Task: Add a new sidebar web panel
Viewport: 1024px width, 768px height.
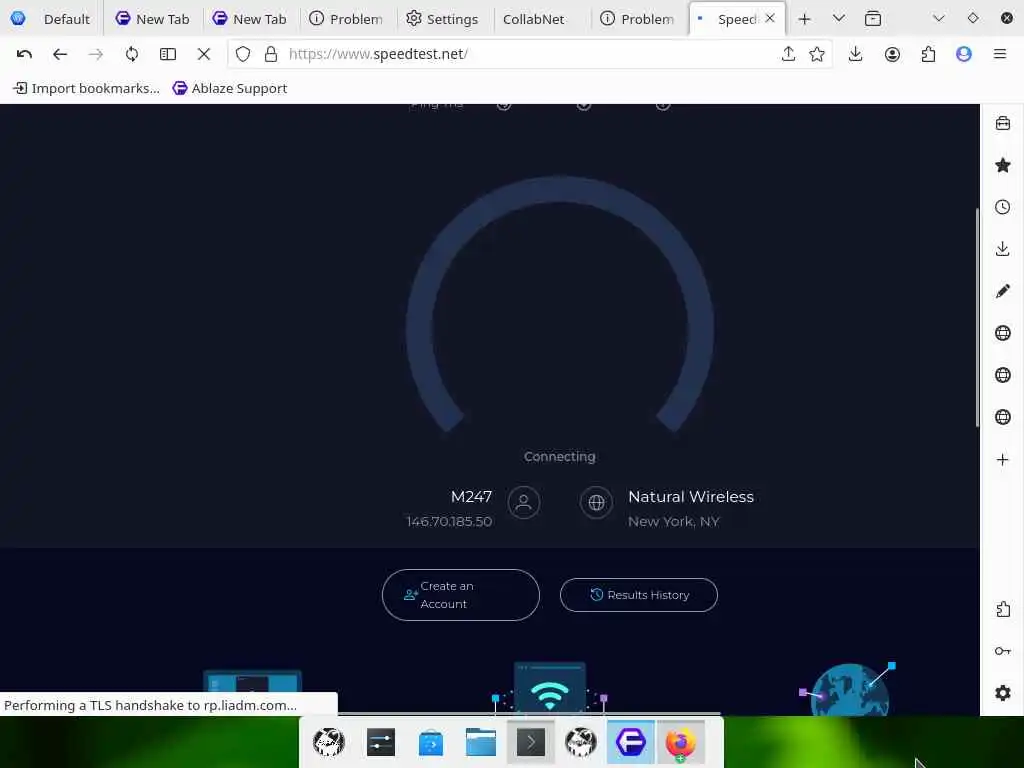Action: pyautogui.click(x=1003, y=460)
